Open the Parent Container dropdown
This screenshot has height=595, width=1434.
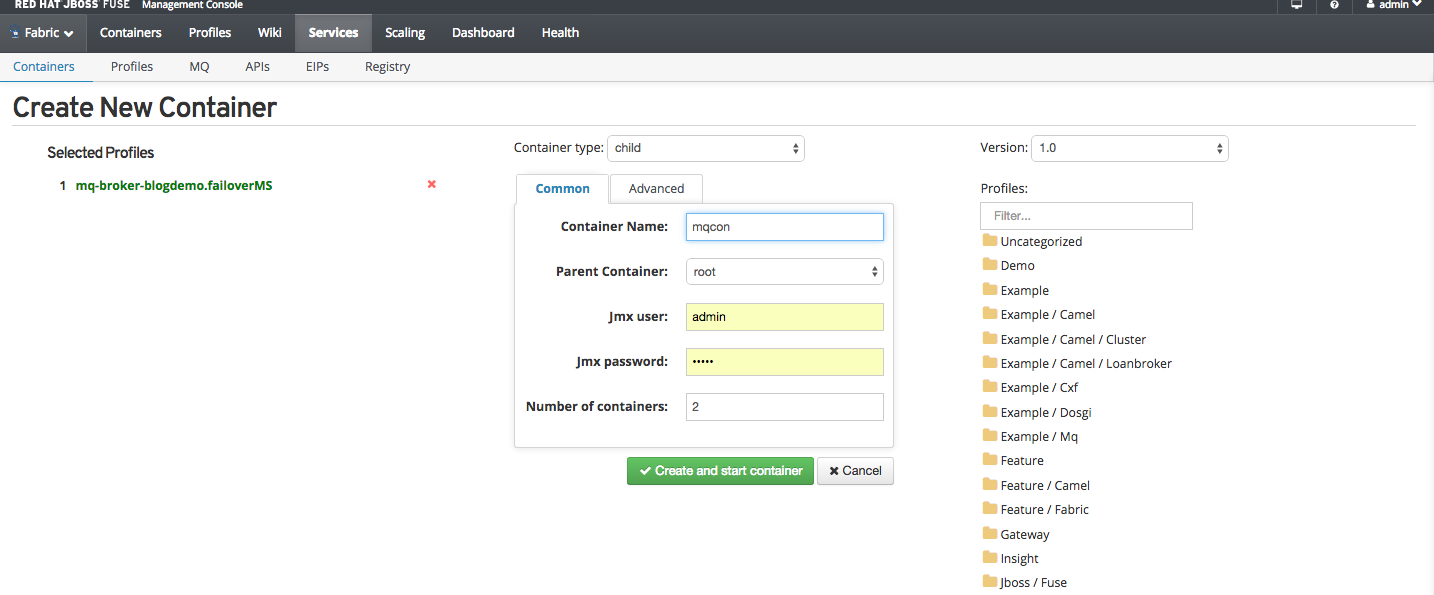(784, 271)
